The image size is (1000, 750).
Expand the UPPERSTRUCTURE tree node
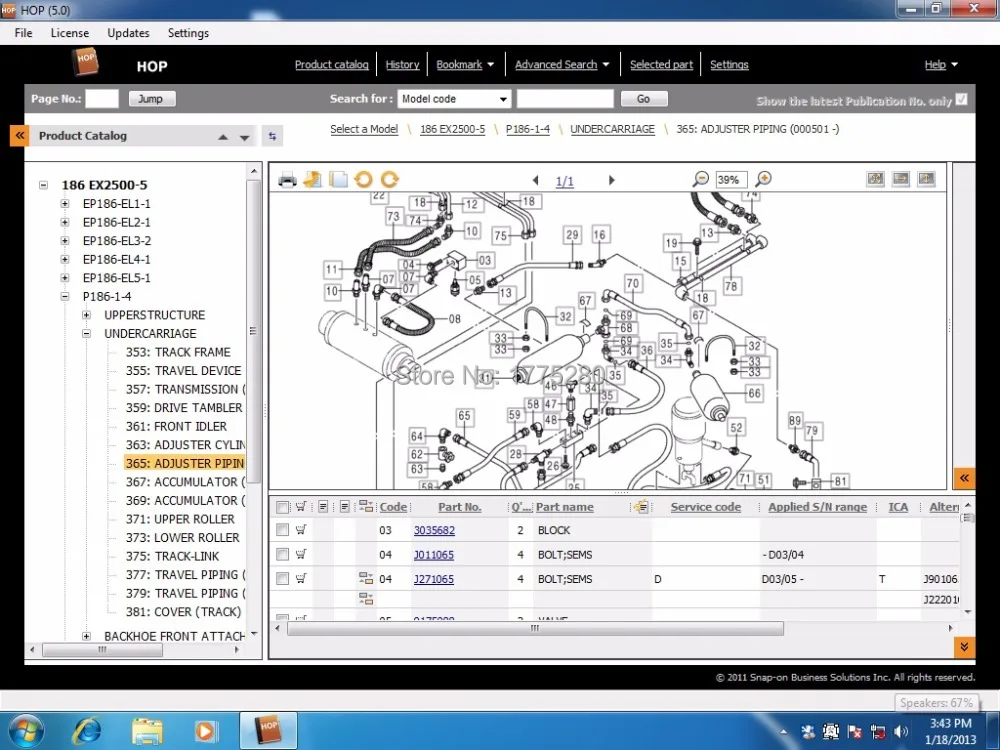87,314
